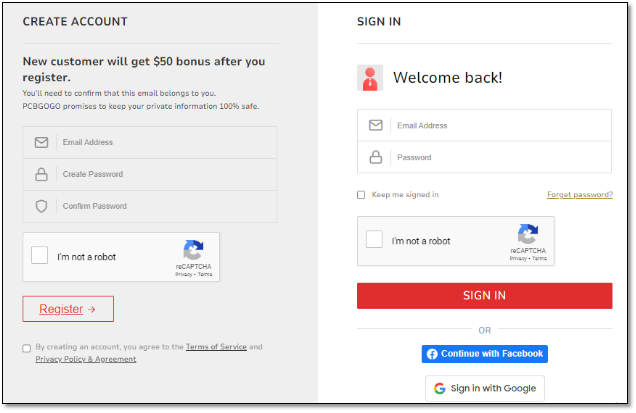Screen dimensions: 636x413
Task: Check I'm not a robot under Sign In
Action: point(374,239)
